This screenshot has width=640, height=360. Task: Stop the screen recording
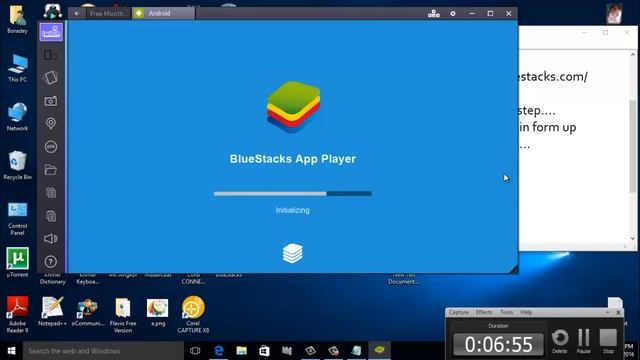tap(608, 342)
